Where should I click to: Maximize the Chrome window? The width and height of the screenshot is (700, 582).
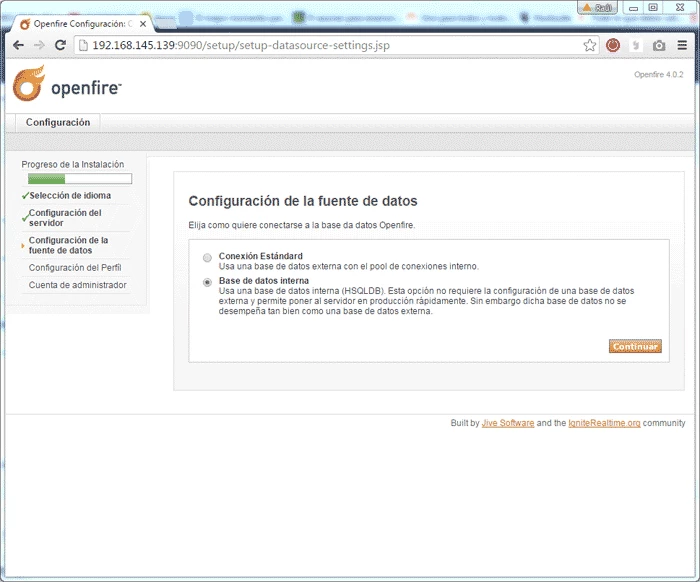point(653,7)
